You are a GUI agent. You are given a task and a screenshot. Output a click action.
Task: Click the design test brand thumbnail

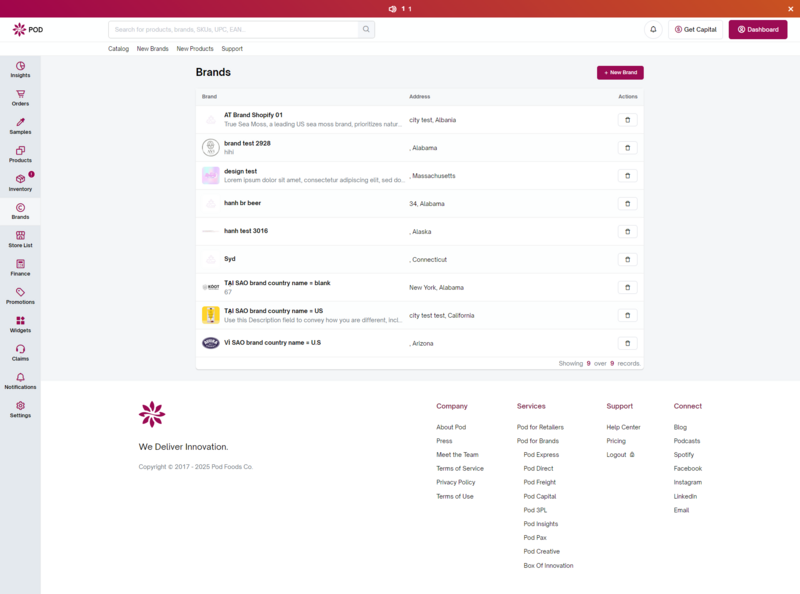click(211, 175)
